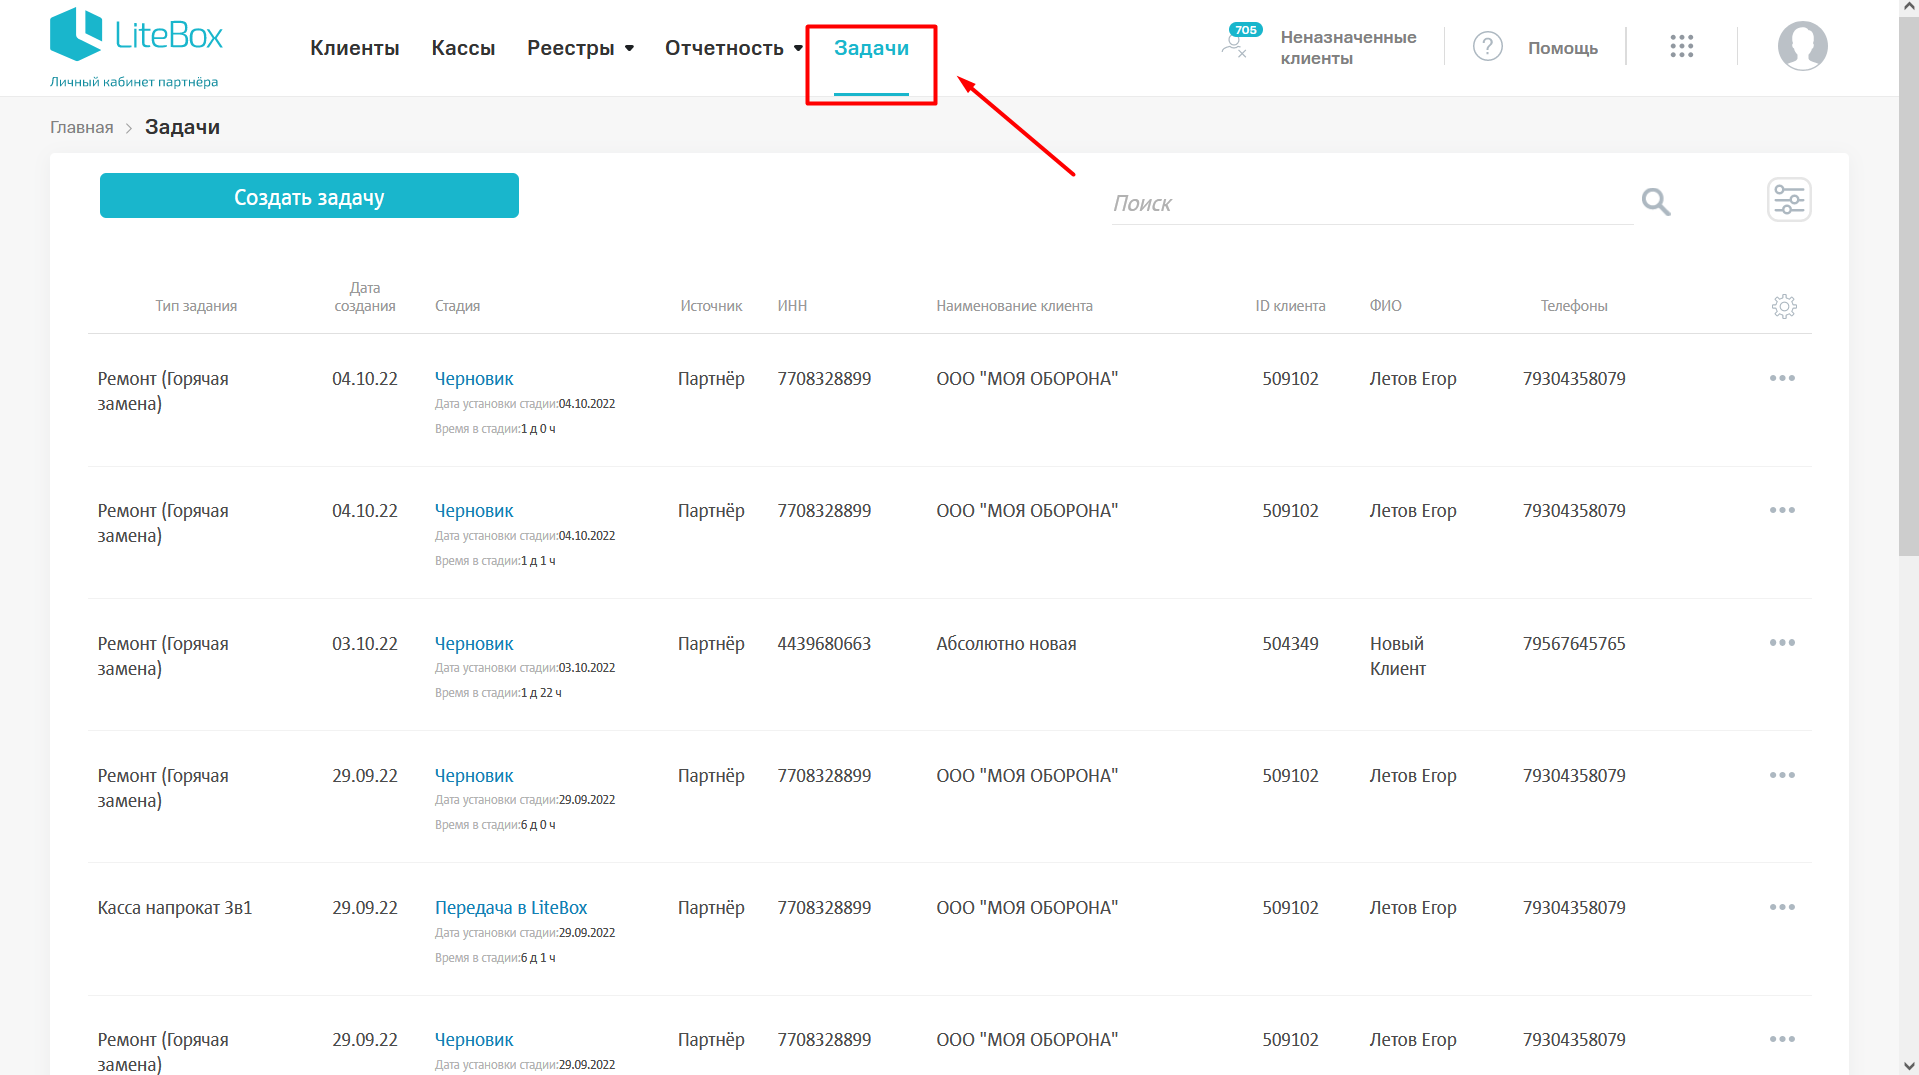Open the user profile avatar

click(x=1802, y=46)
